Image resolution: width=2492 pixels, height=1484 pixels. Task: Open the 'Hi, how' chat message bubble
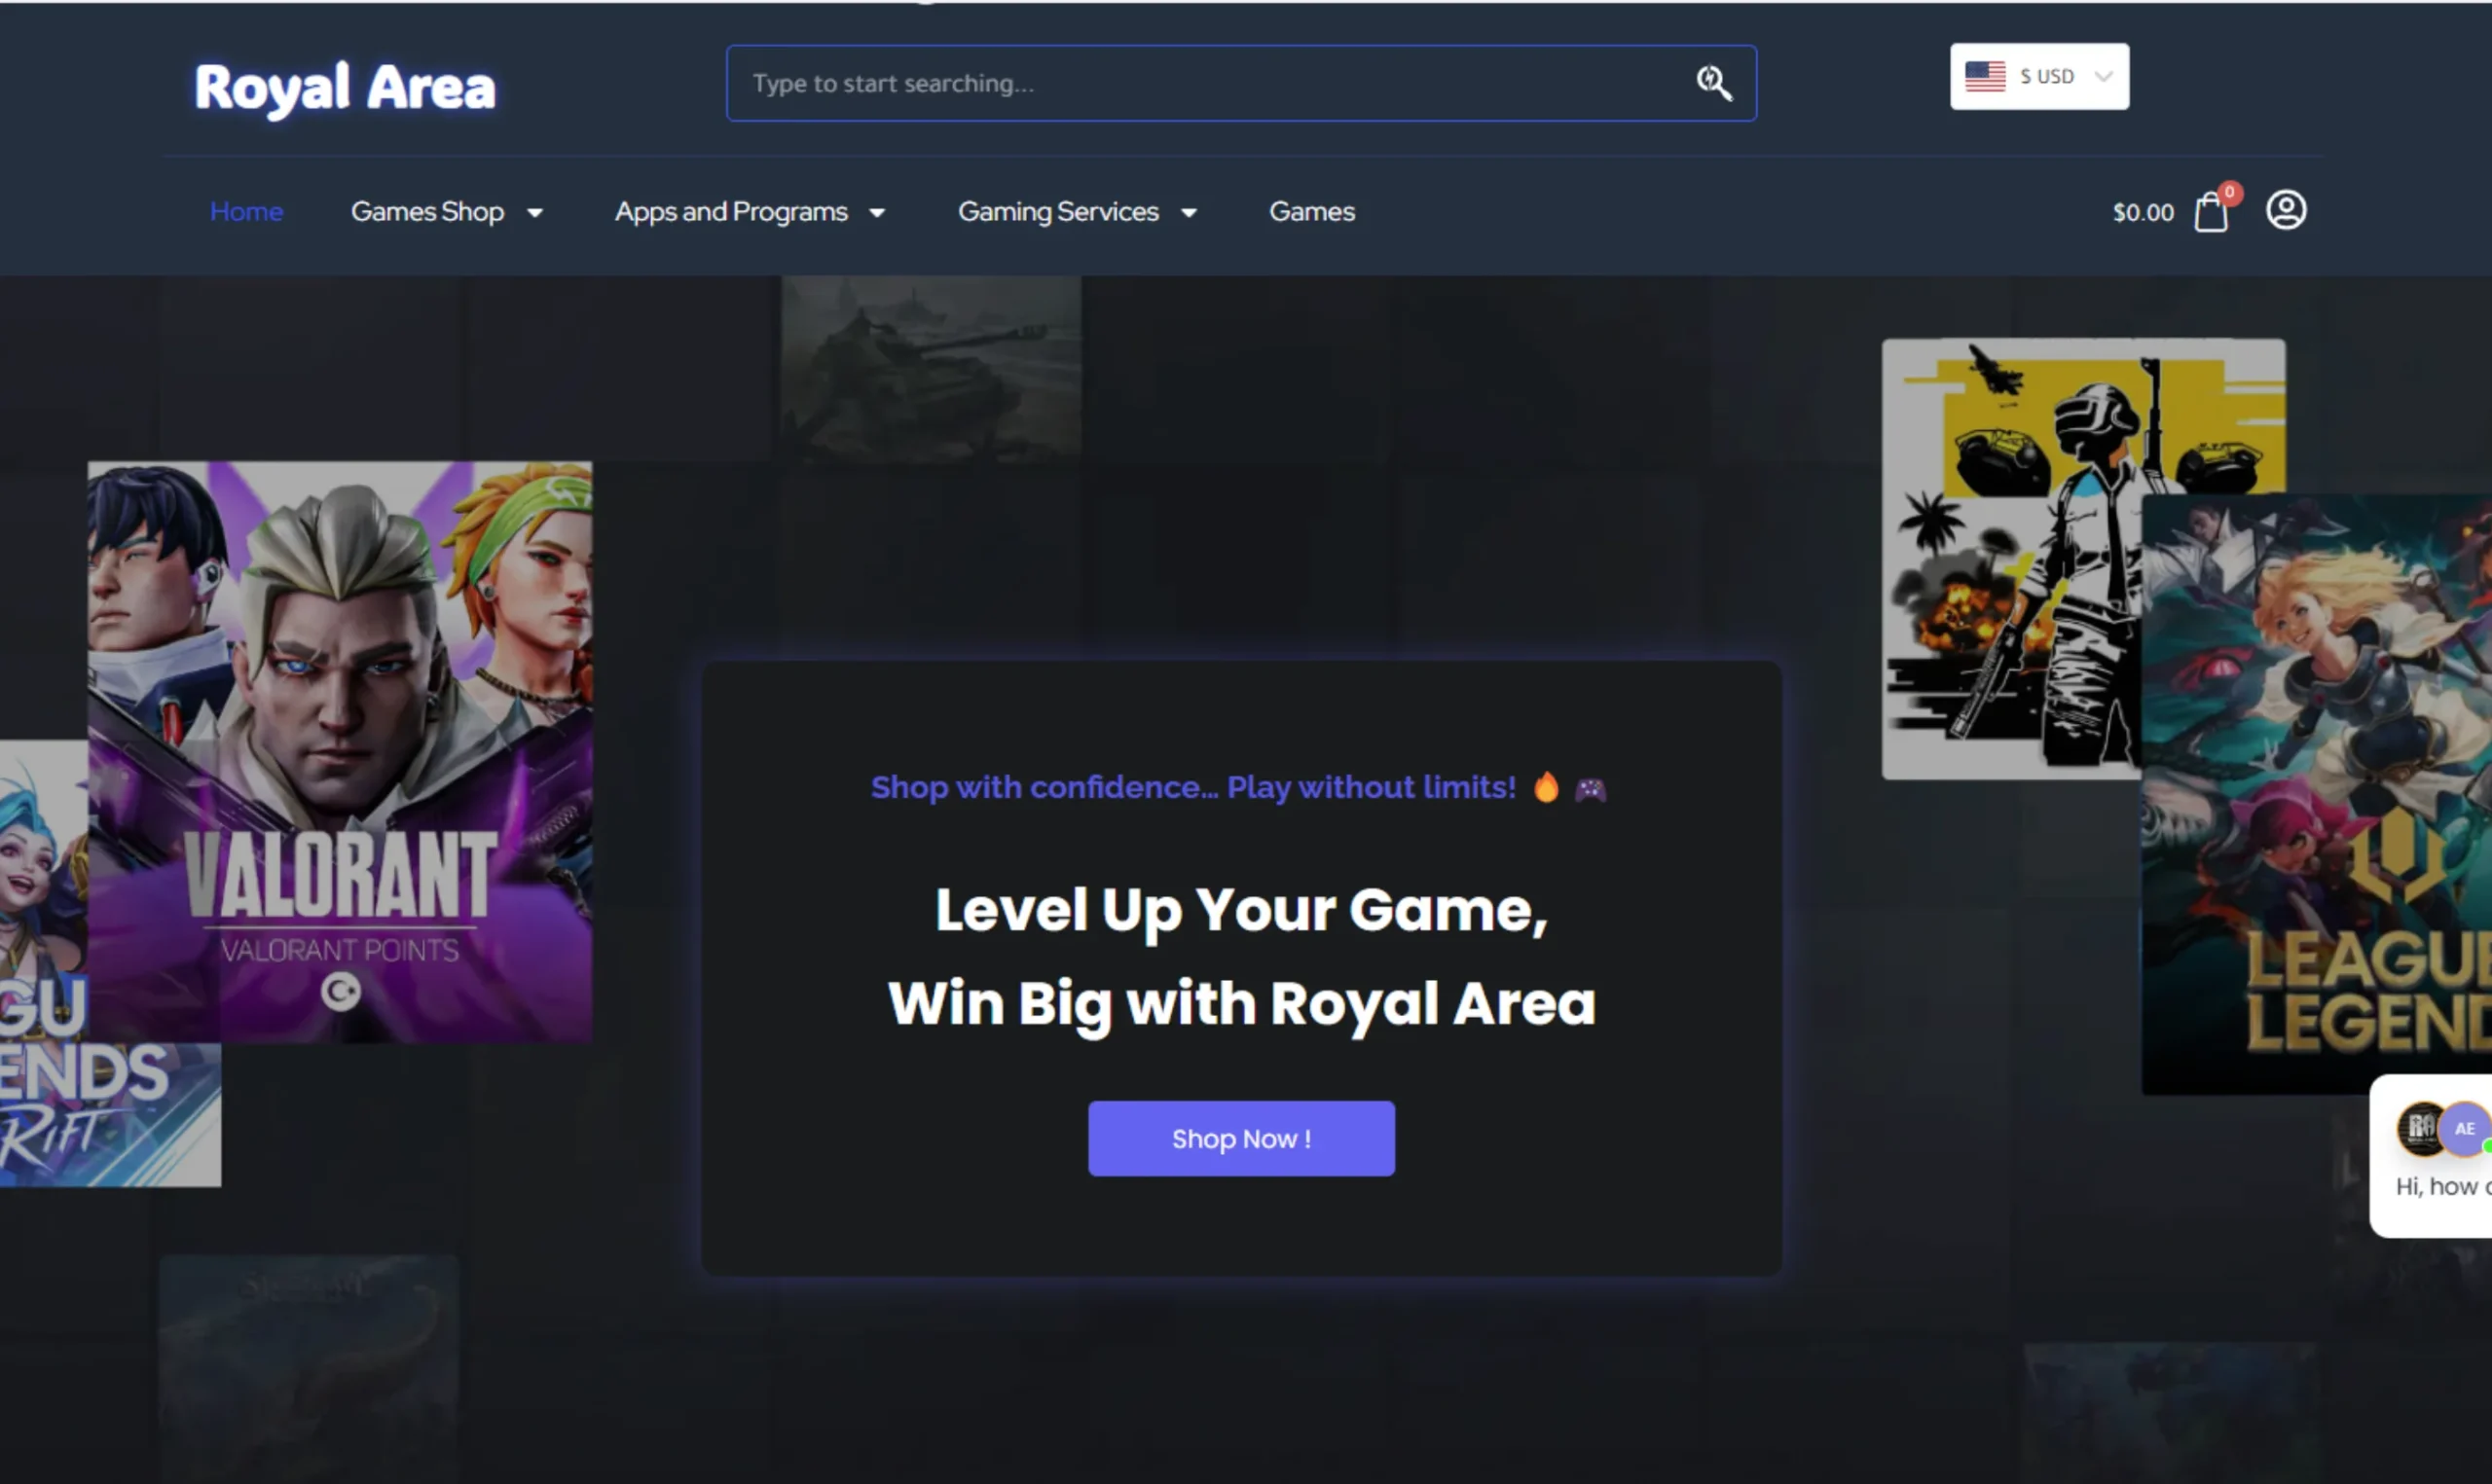(x=2431, y=1156)
